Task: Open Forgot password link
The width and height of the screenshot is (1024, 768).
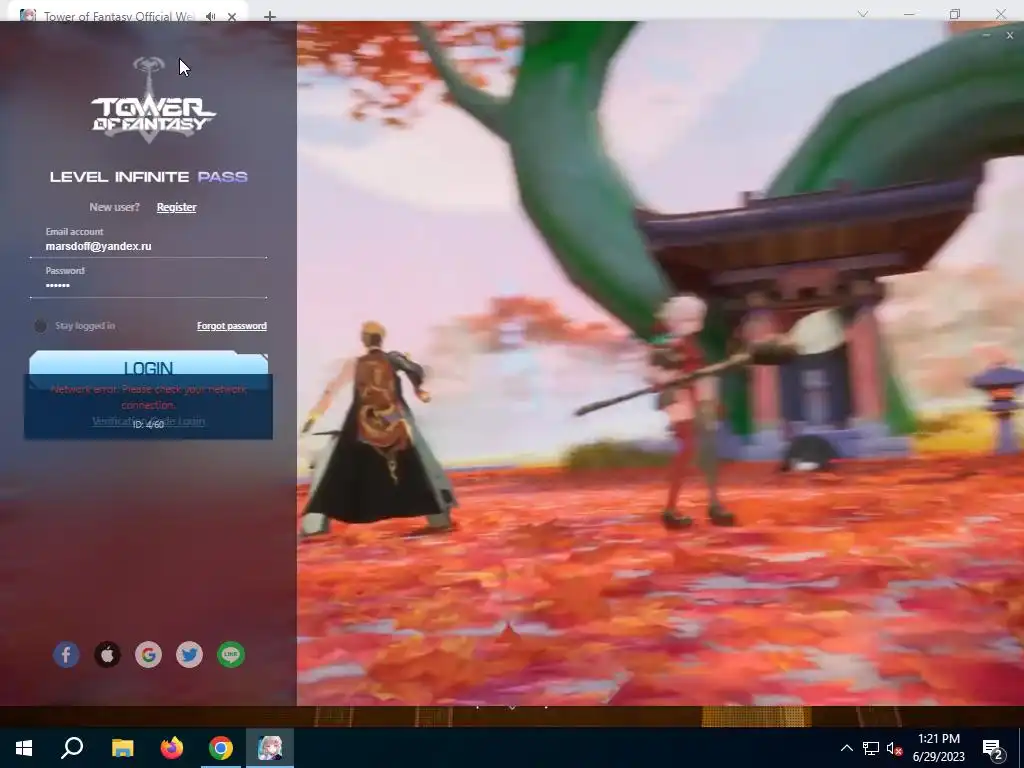Action: pos(232,326)
